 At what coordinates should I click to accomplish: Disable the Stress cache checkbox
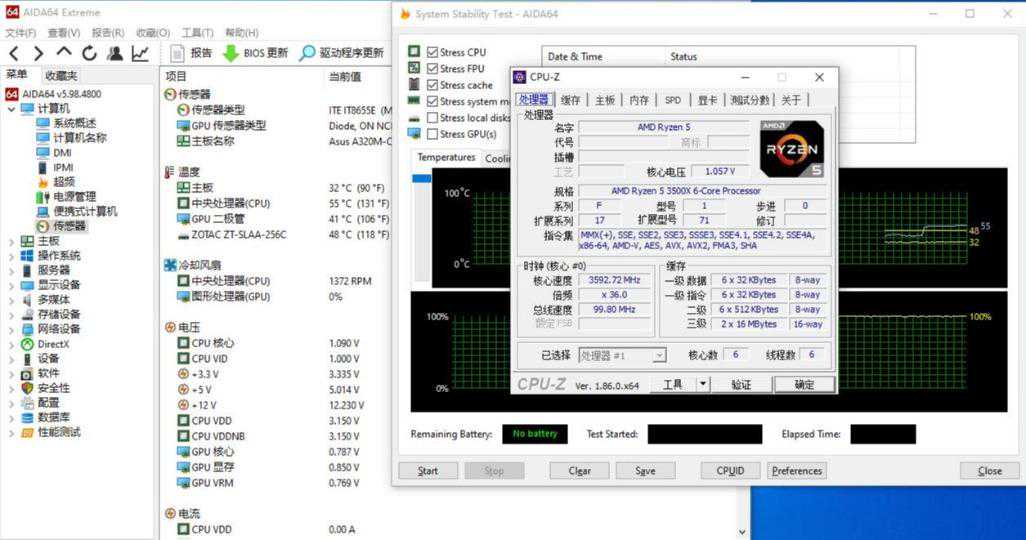[x=432, y=85]
